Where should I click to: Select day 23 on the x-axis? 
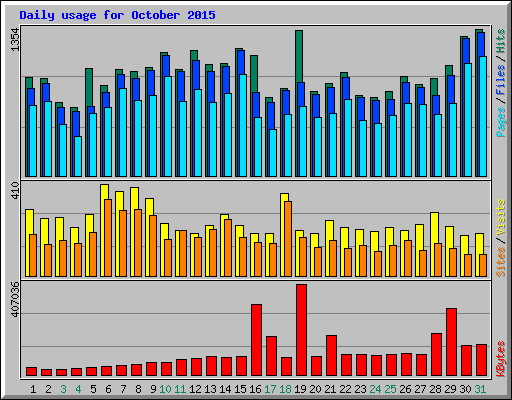click(360, 389)
